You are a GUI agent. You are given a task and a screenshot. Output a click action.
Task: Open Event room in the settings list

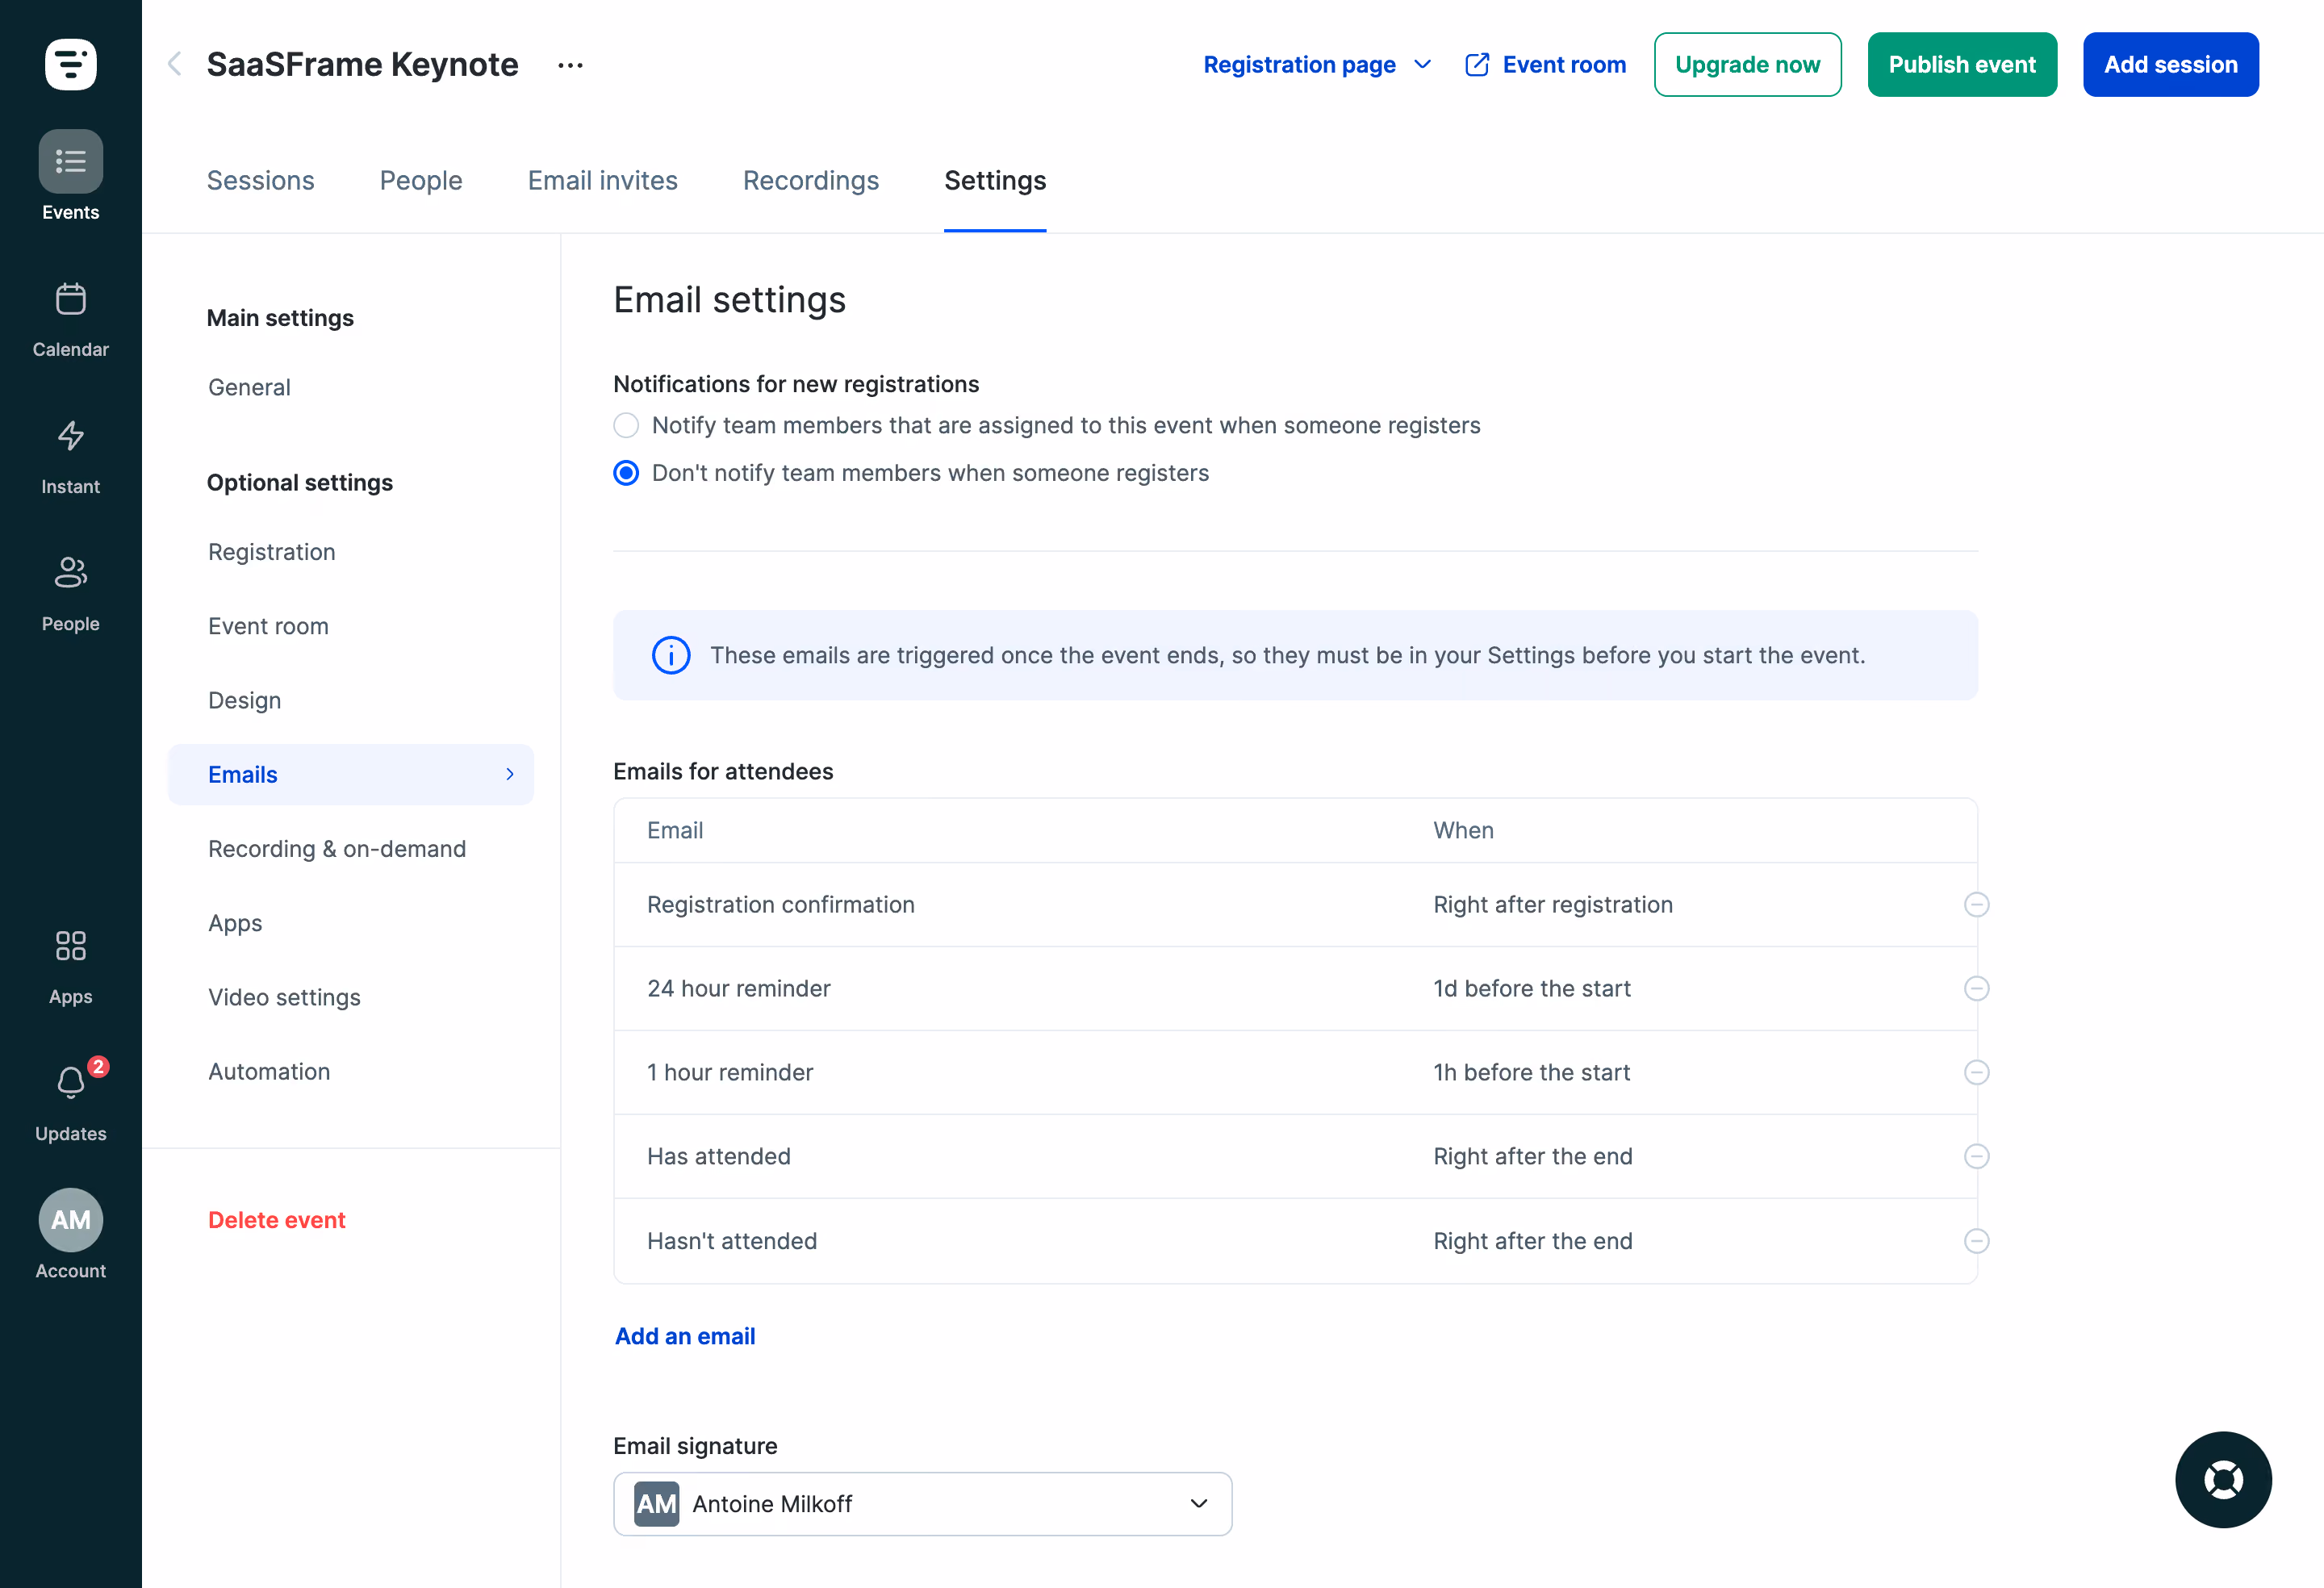[x=268, y=626]
